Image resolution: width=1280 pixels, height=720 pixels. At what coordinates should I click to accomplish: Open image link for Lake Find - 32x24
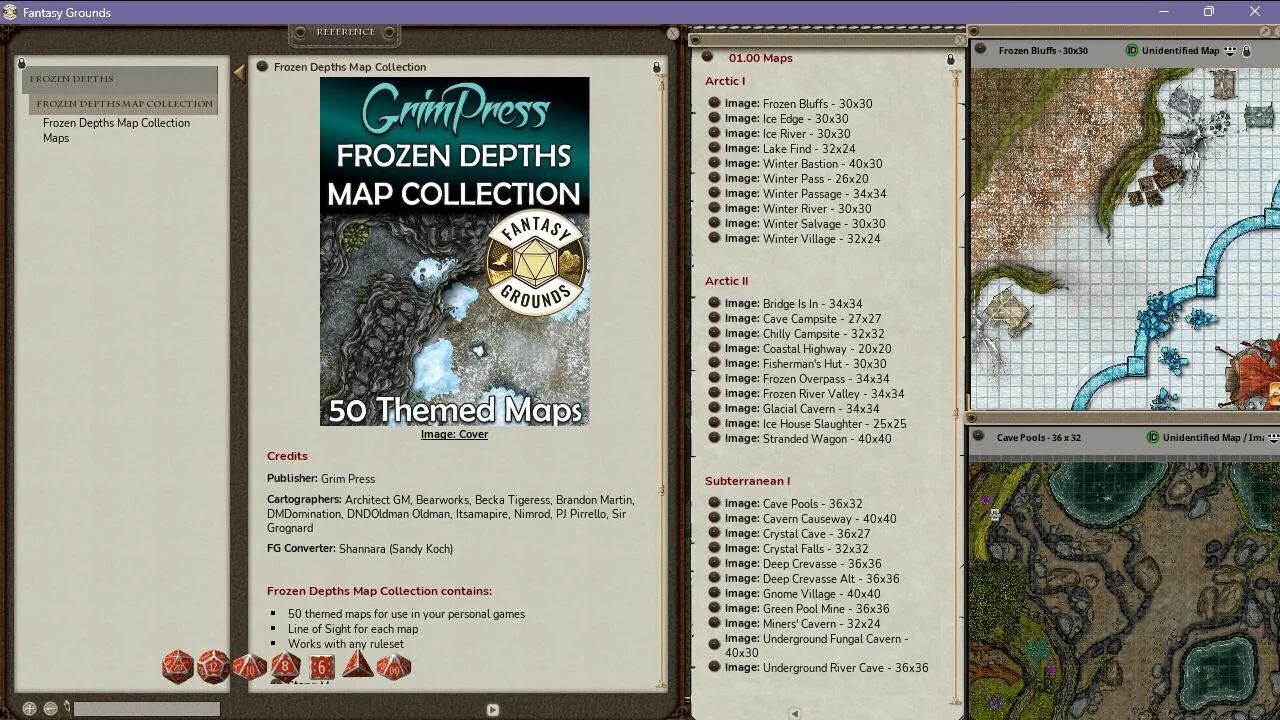point(714,148)
